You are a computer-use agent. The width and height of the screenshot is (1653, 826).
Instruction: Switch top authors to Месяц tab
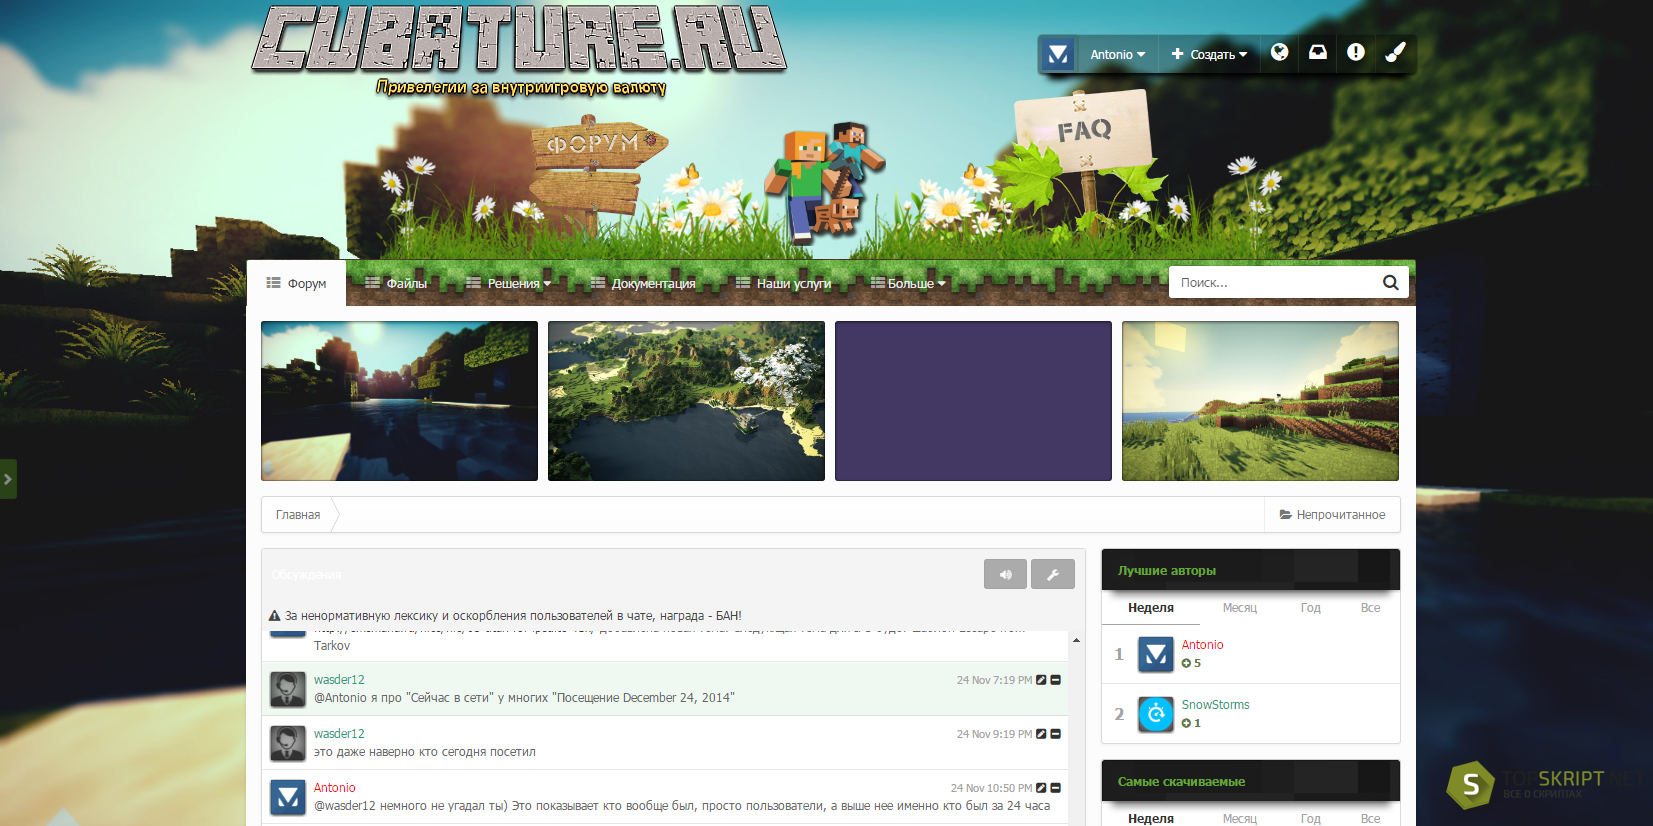[x=1239, y=608]
